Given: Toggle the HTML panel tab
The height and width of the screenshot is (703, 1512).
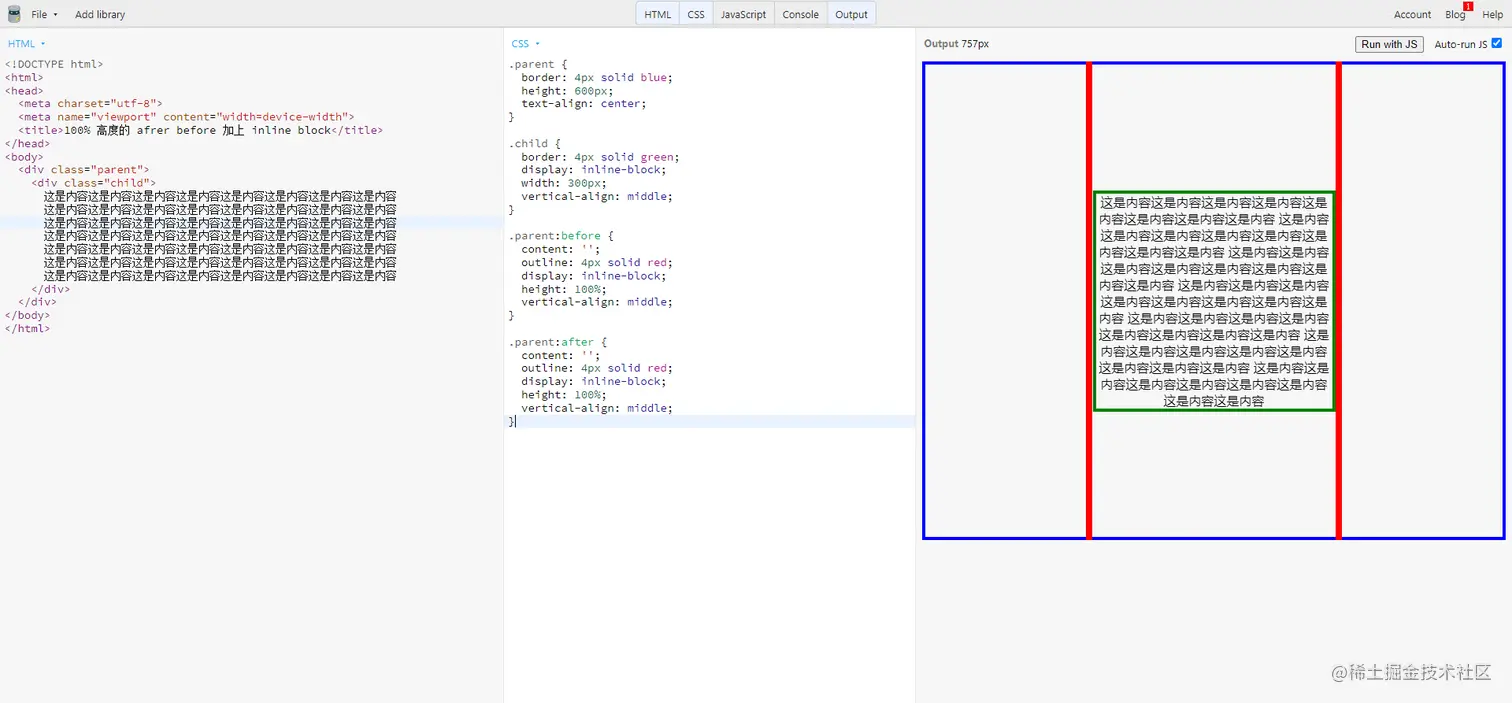Looking at the screenshot, I should click(x=658, y=14).
